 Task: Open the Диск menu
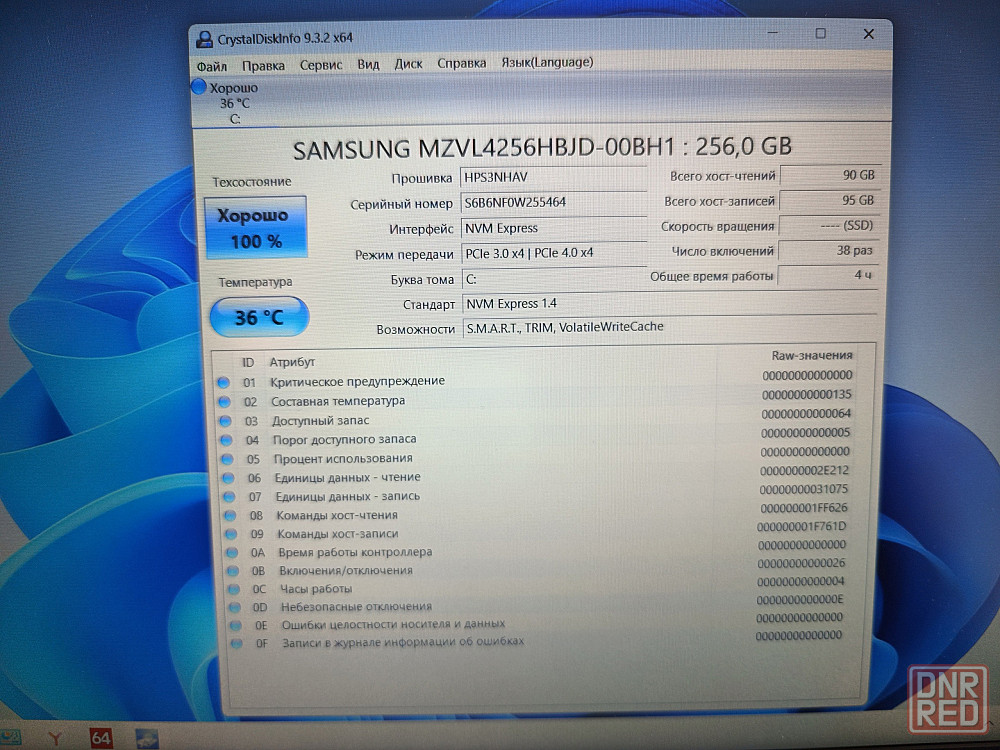[408, 64]
